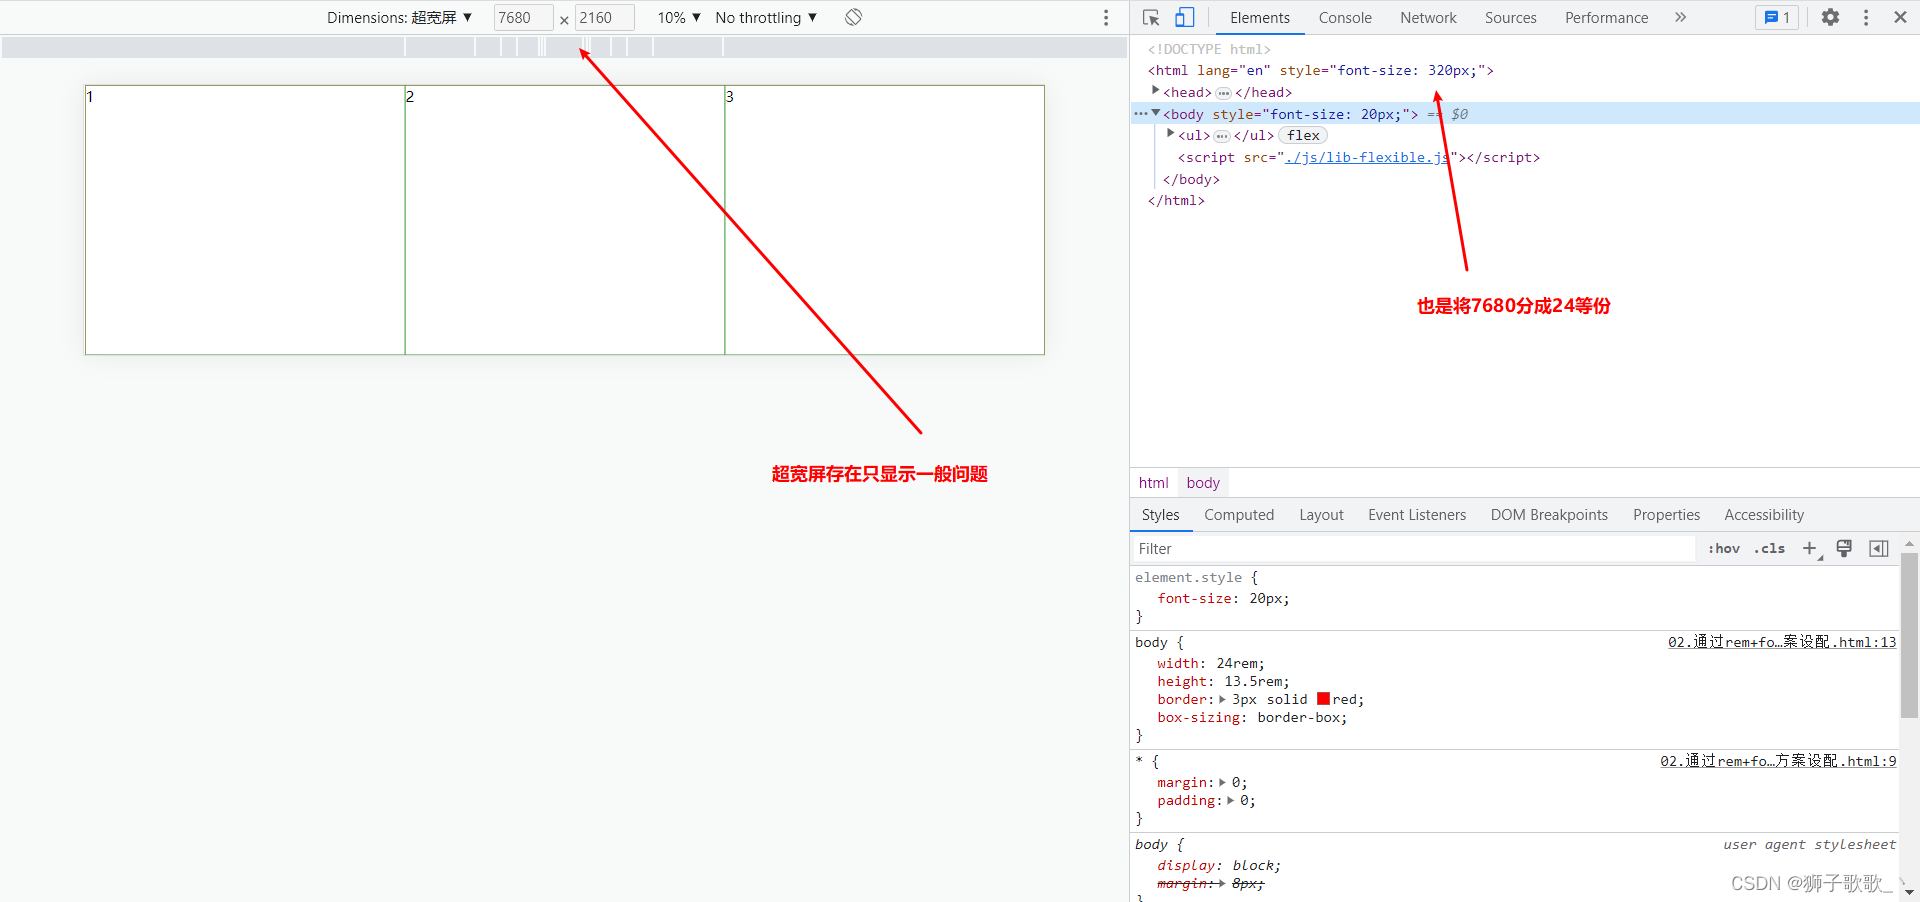The image size is (1920, 902).
Task: Expand the ul element node
Action: [x=1171, y=134]
